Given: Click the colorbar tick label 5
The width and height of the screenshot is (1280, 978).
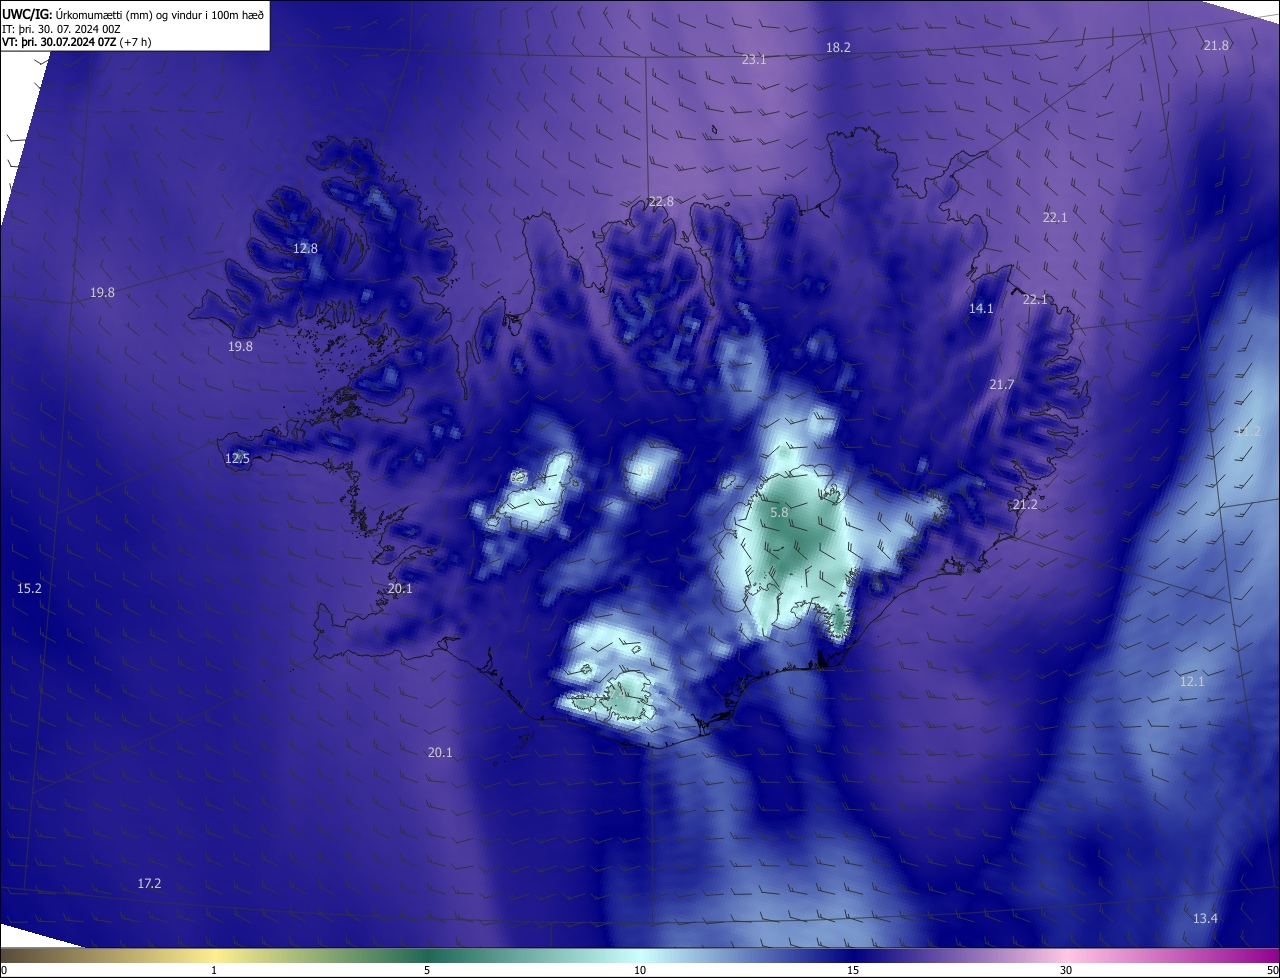Looking at the screenshot, I should point(427,970).
